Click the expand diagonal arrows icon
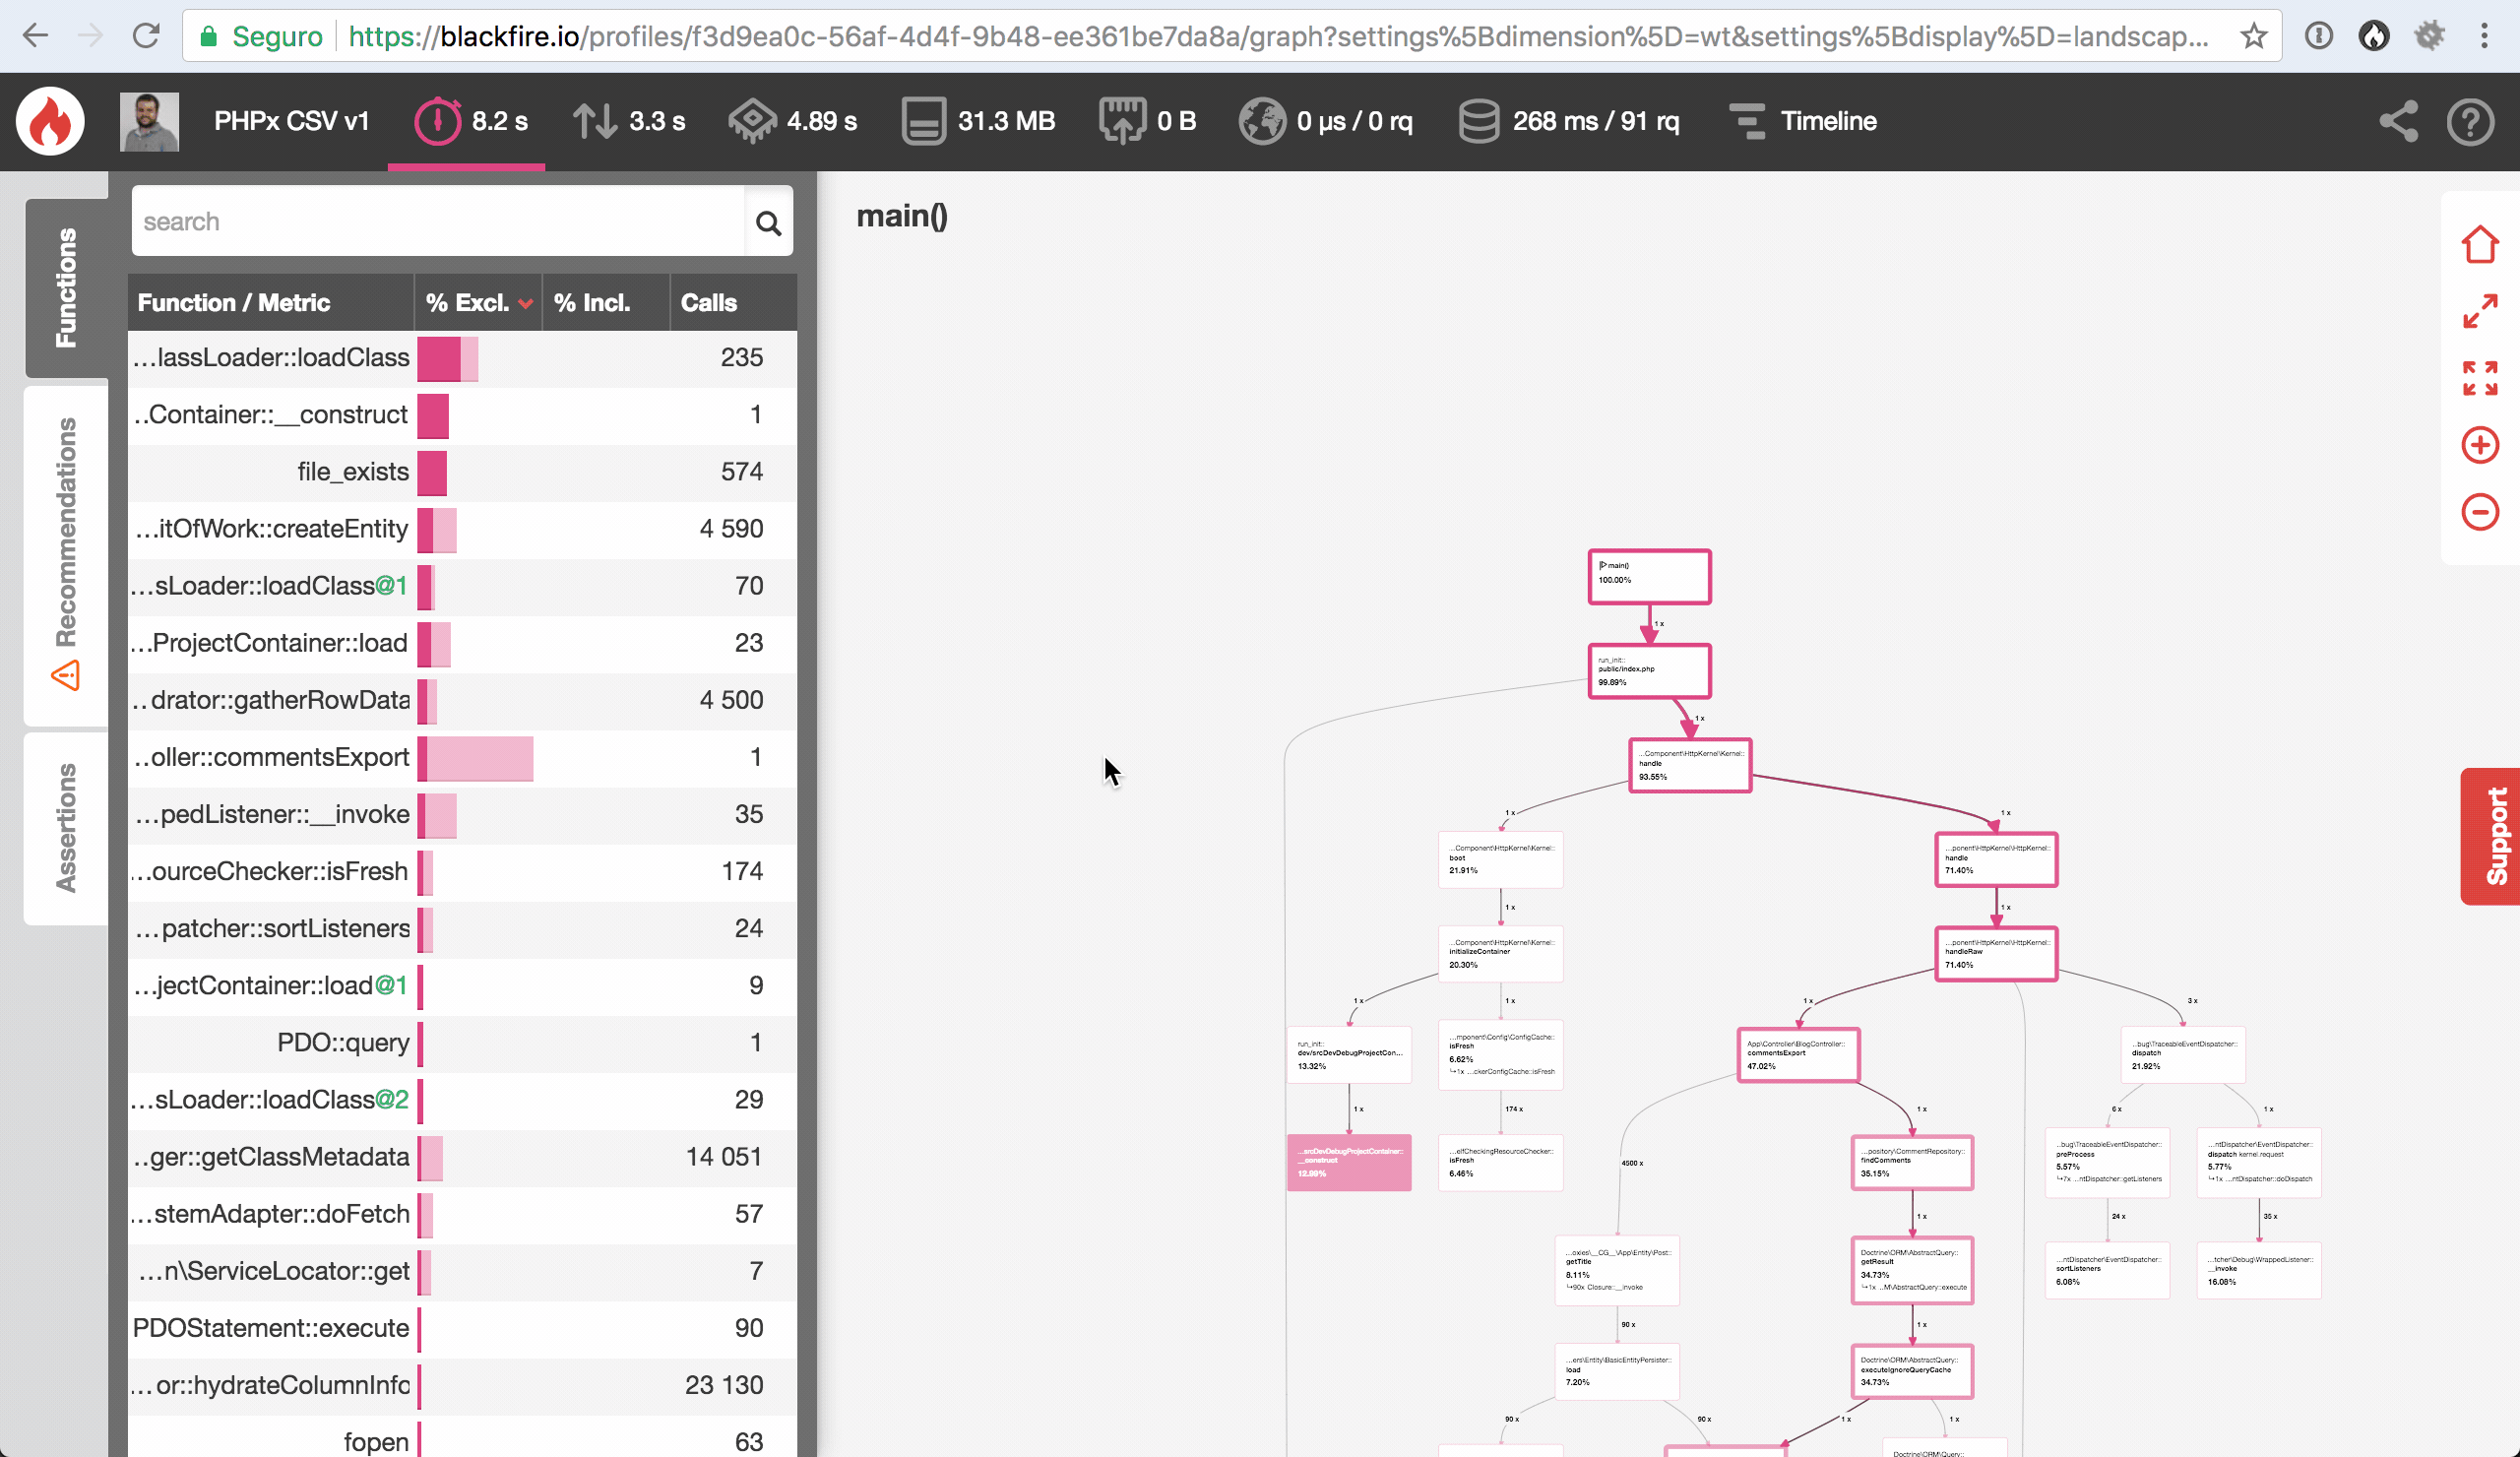This screenshot has height=1457, width=2520. click(2479, 311)
